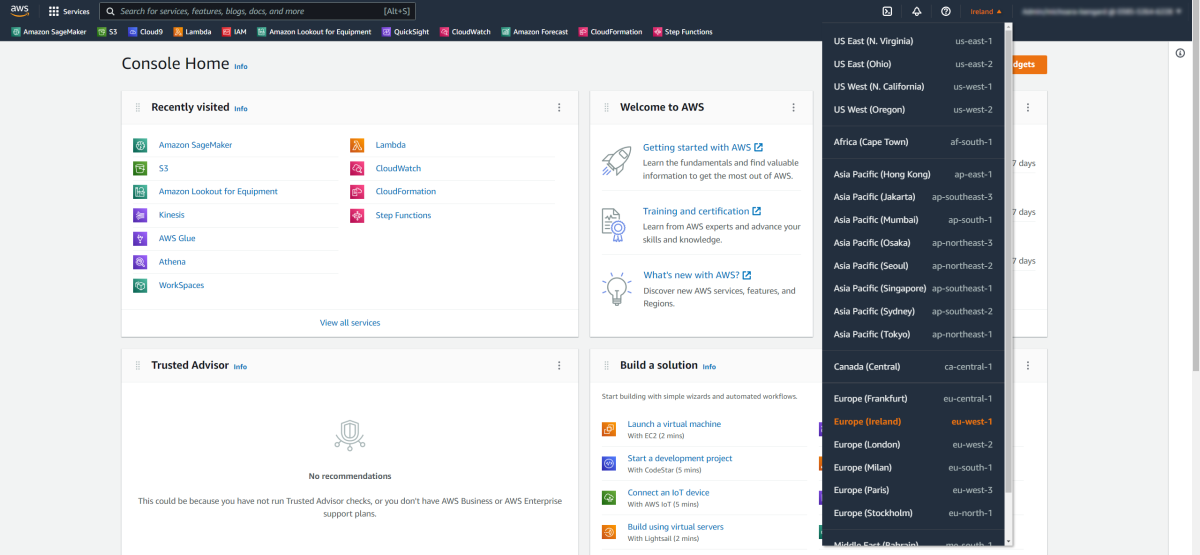Open CloudFormation favorite in bookmarks bar
This screenshot has width=1200, height=555.
(x=610, y=32)
